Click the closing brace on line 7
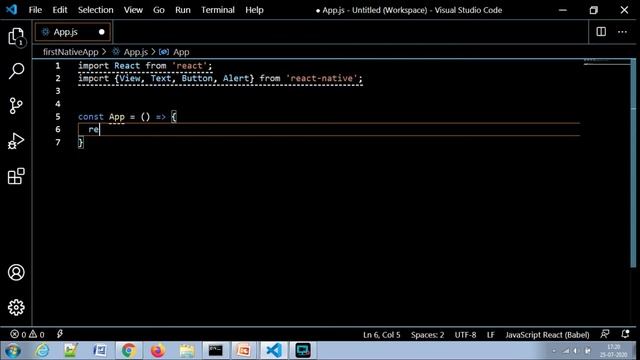This screenshot has height=360, width=640. pyautogui.click(x=81, y=142)
